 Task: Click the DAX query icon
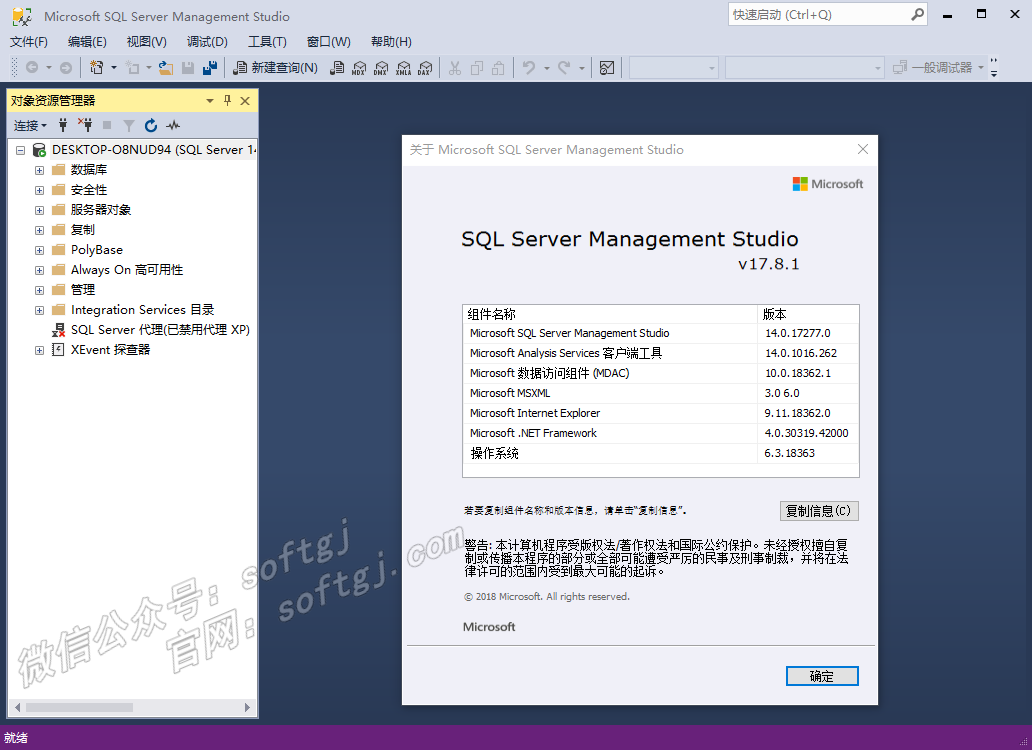tap(425, 67)
